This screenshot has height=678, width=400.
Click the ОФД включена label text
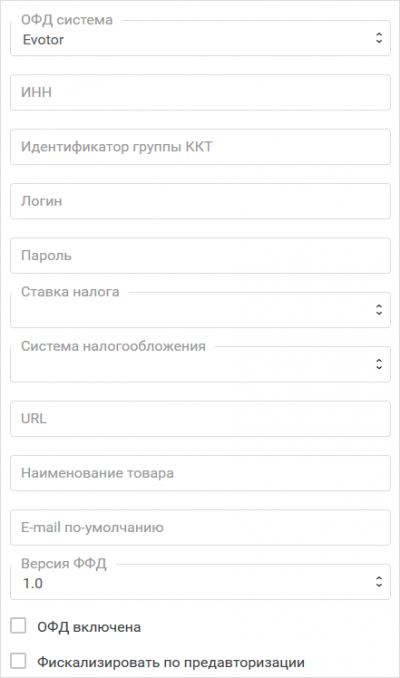(89, 627)
